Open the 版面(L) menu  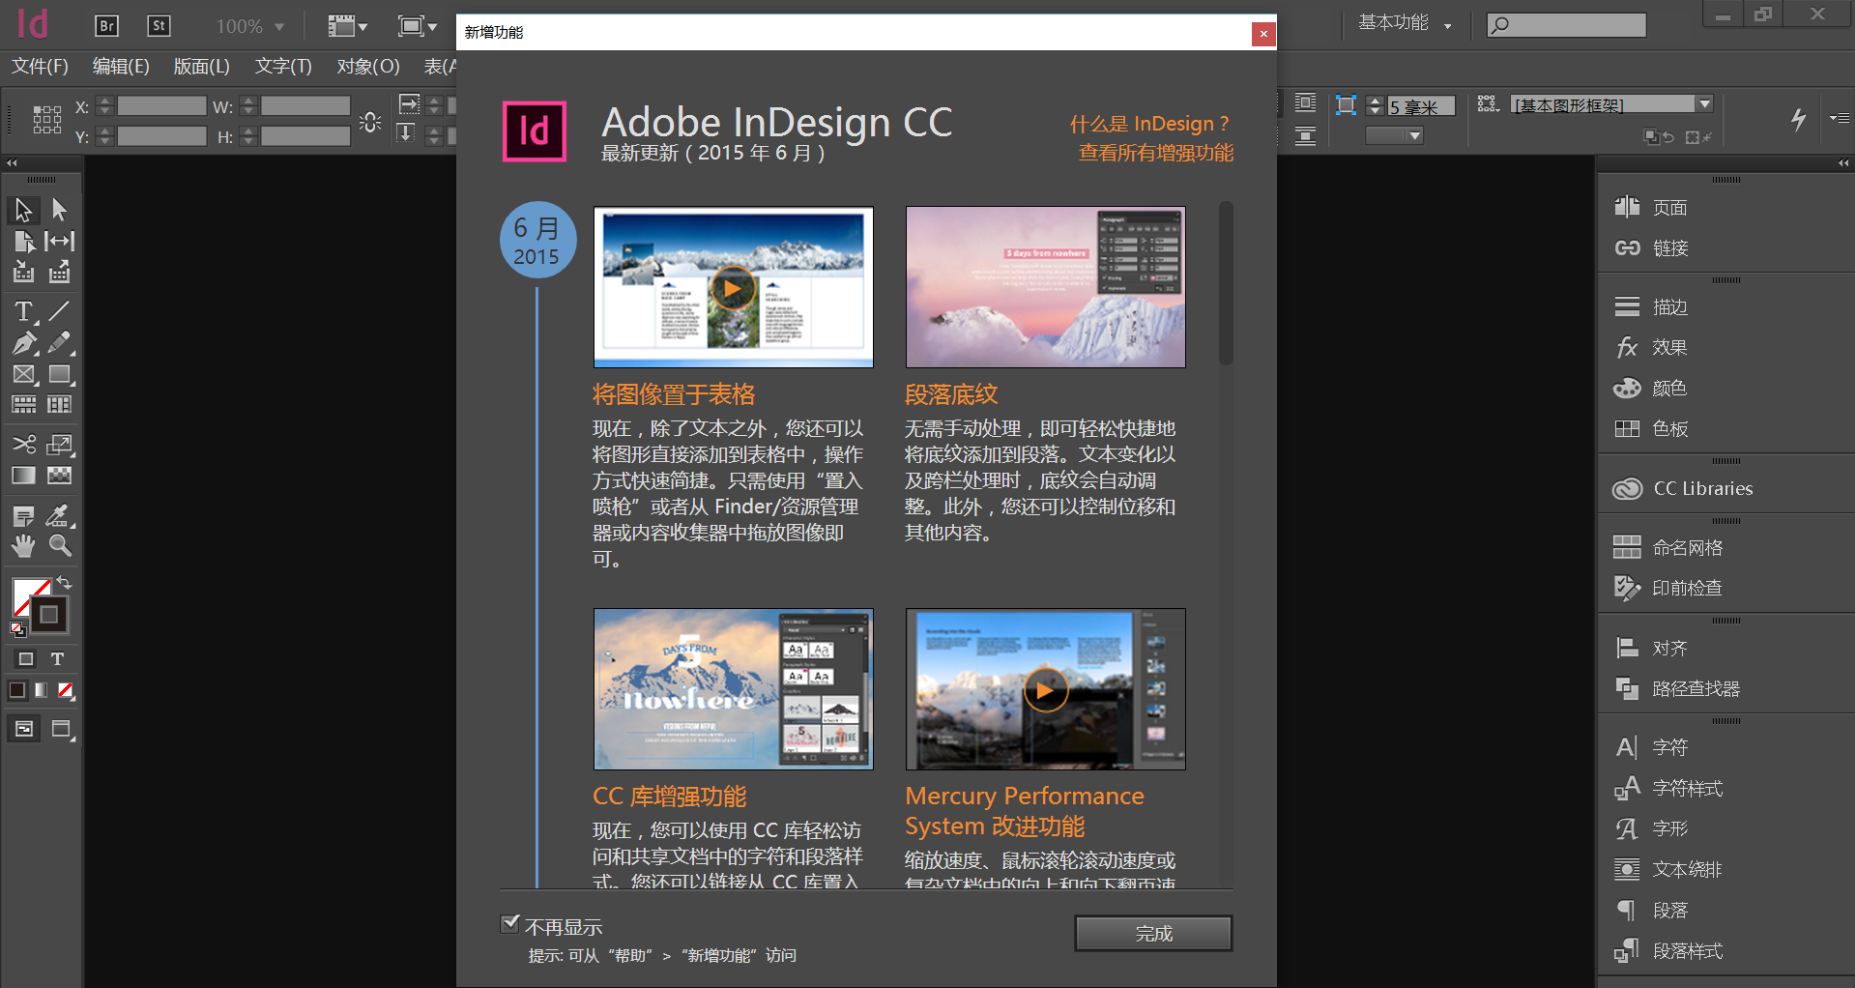pos(202,66)
